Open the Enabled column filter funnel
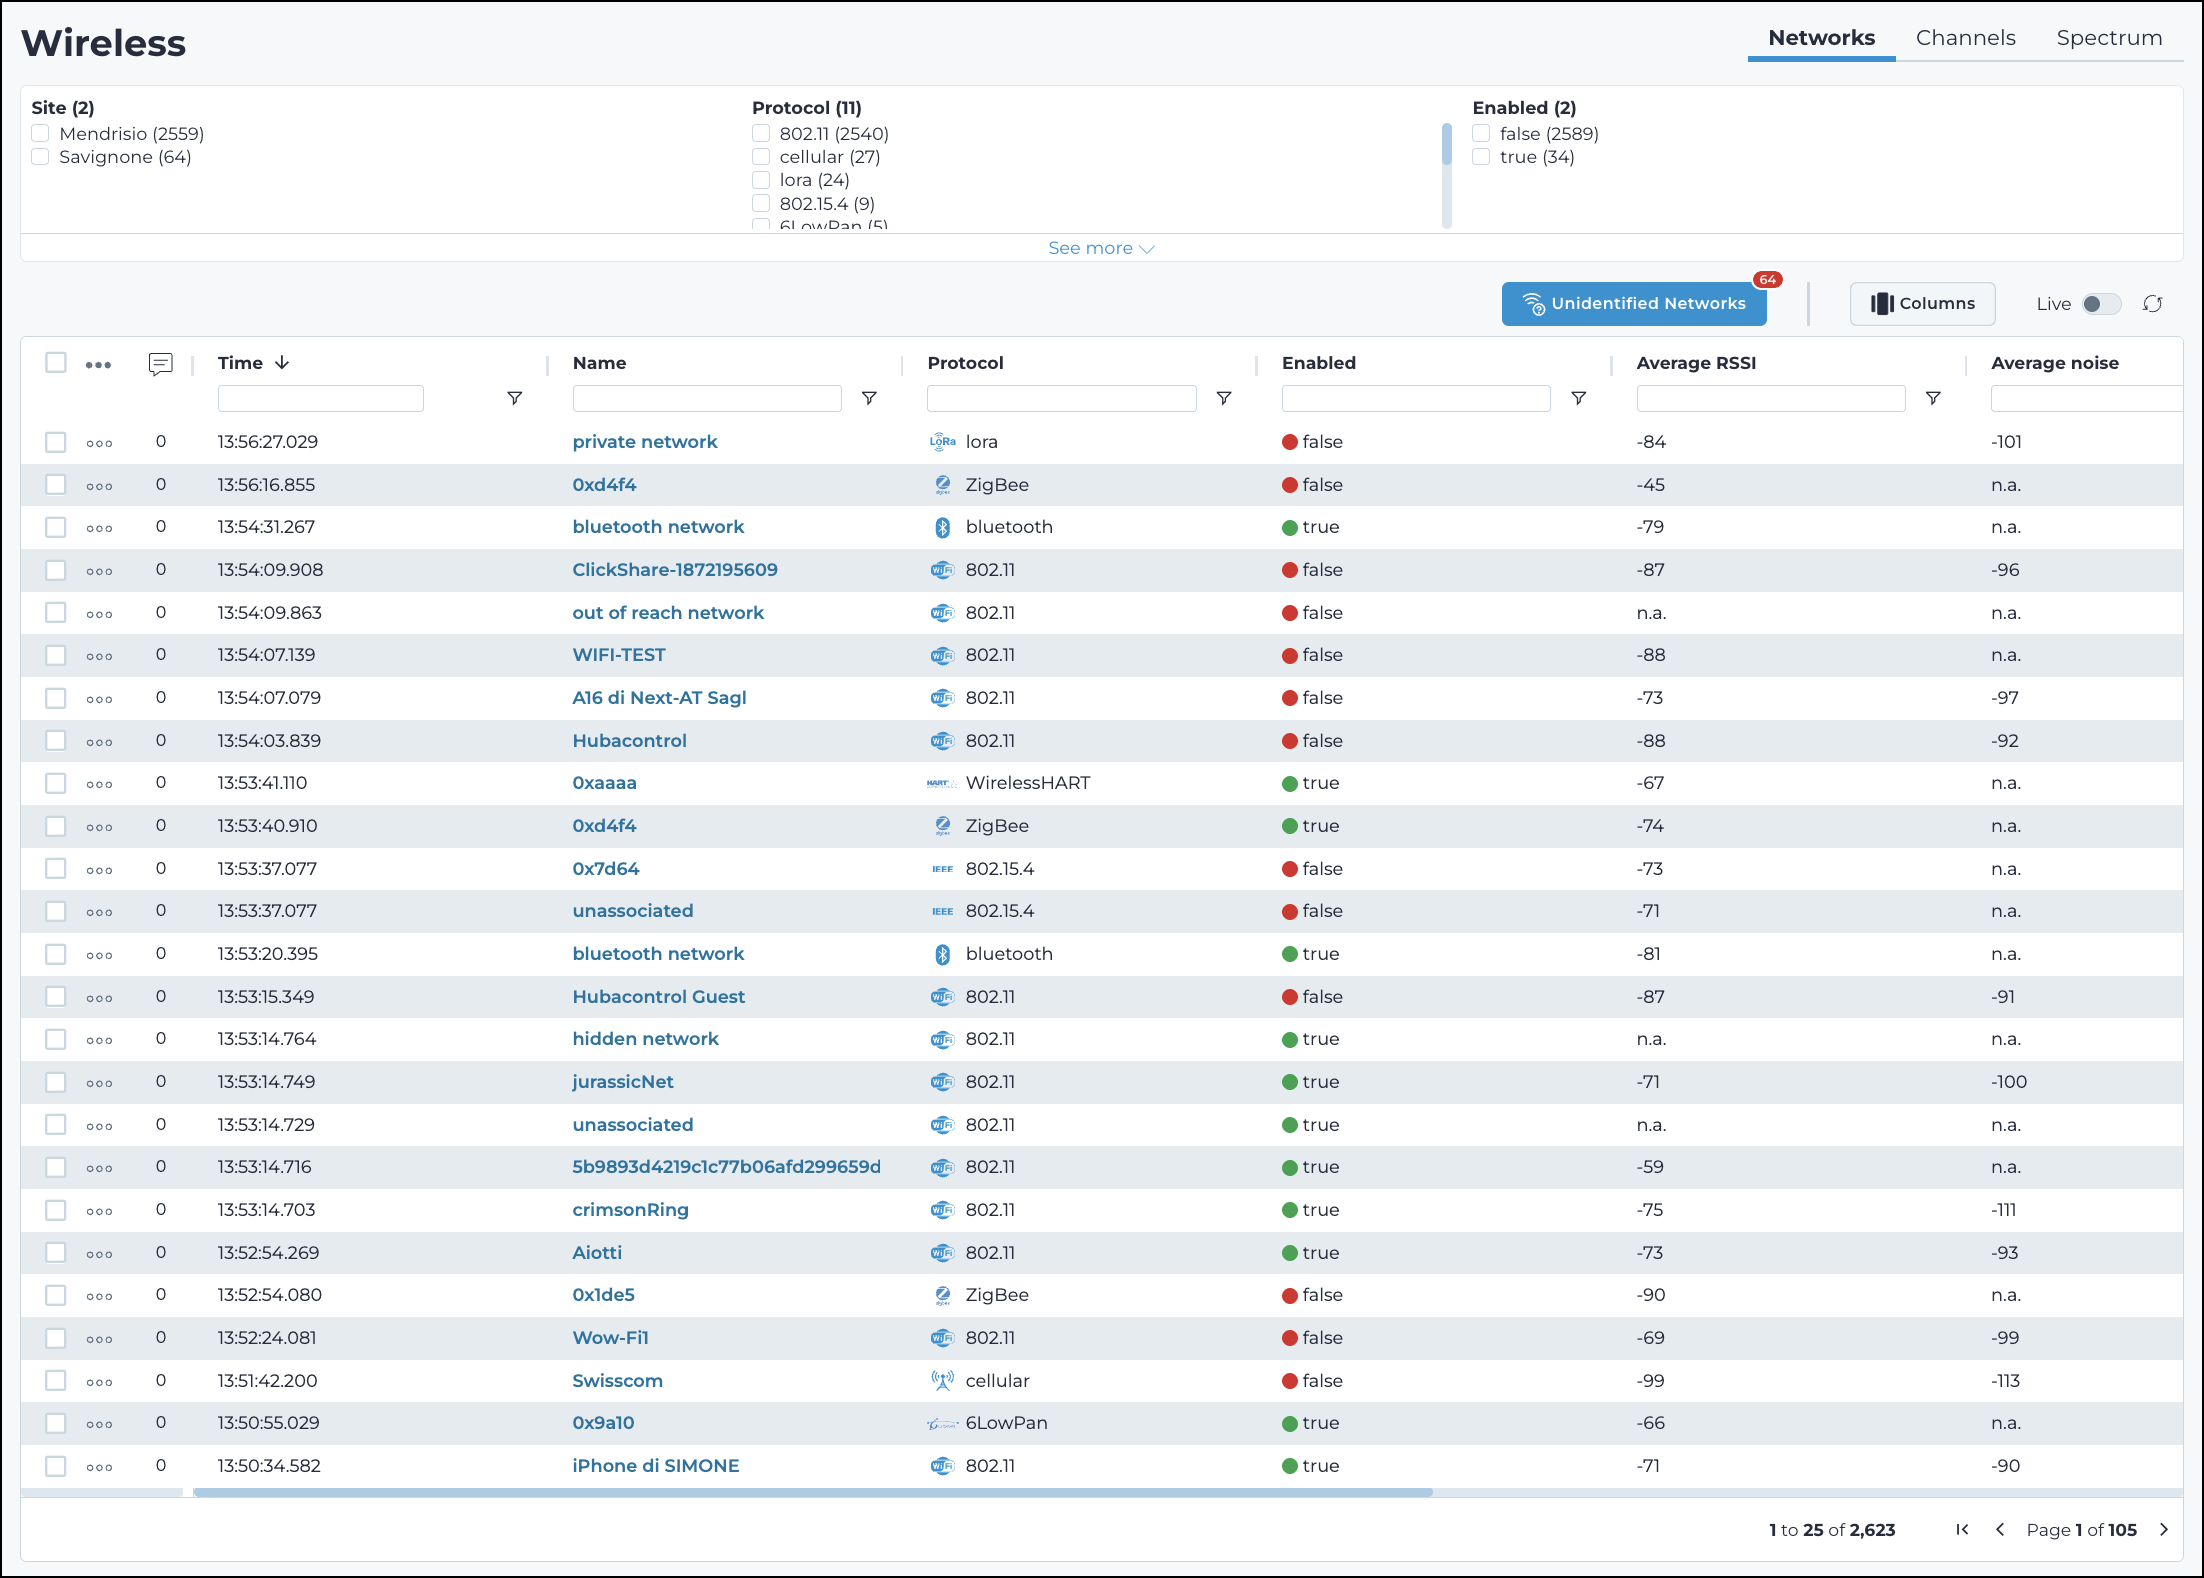 (1578, 398)
